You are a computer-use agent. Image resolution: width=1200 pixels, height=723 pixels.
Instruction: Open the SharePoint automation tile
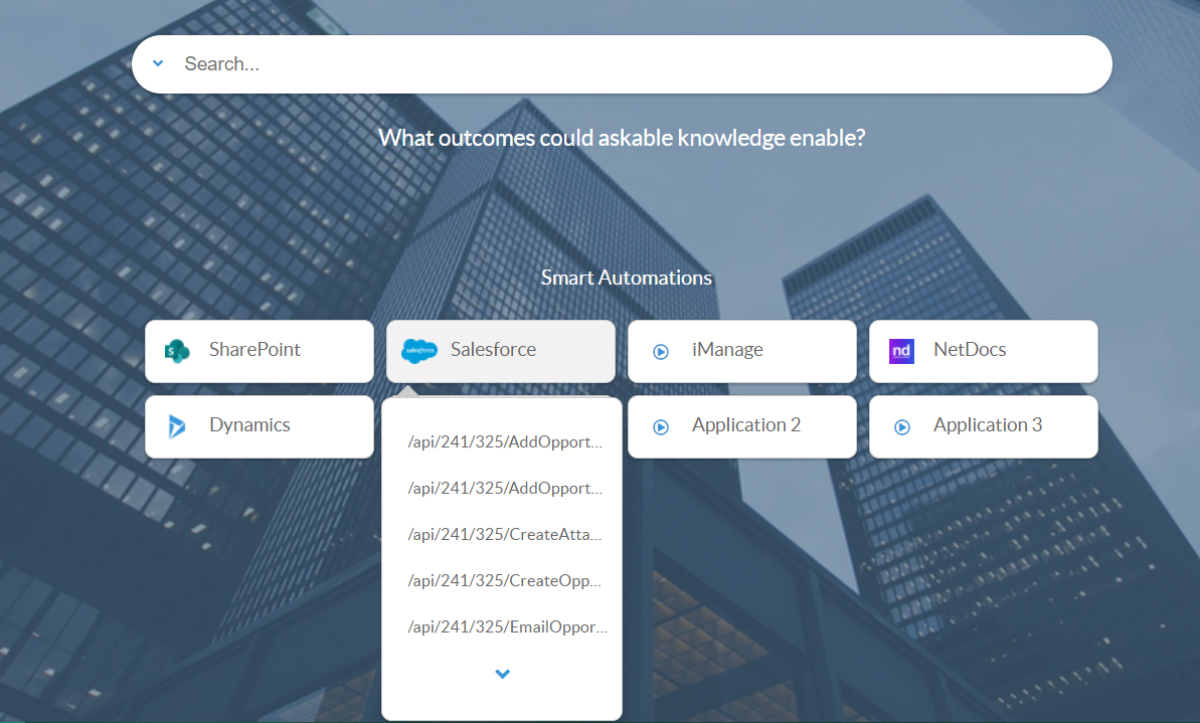pyautogui.click(x=259, y=351)
